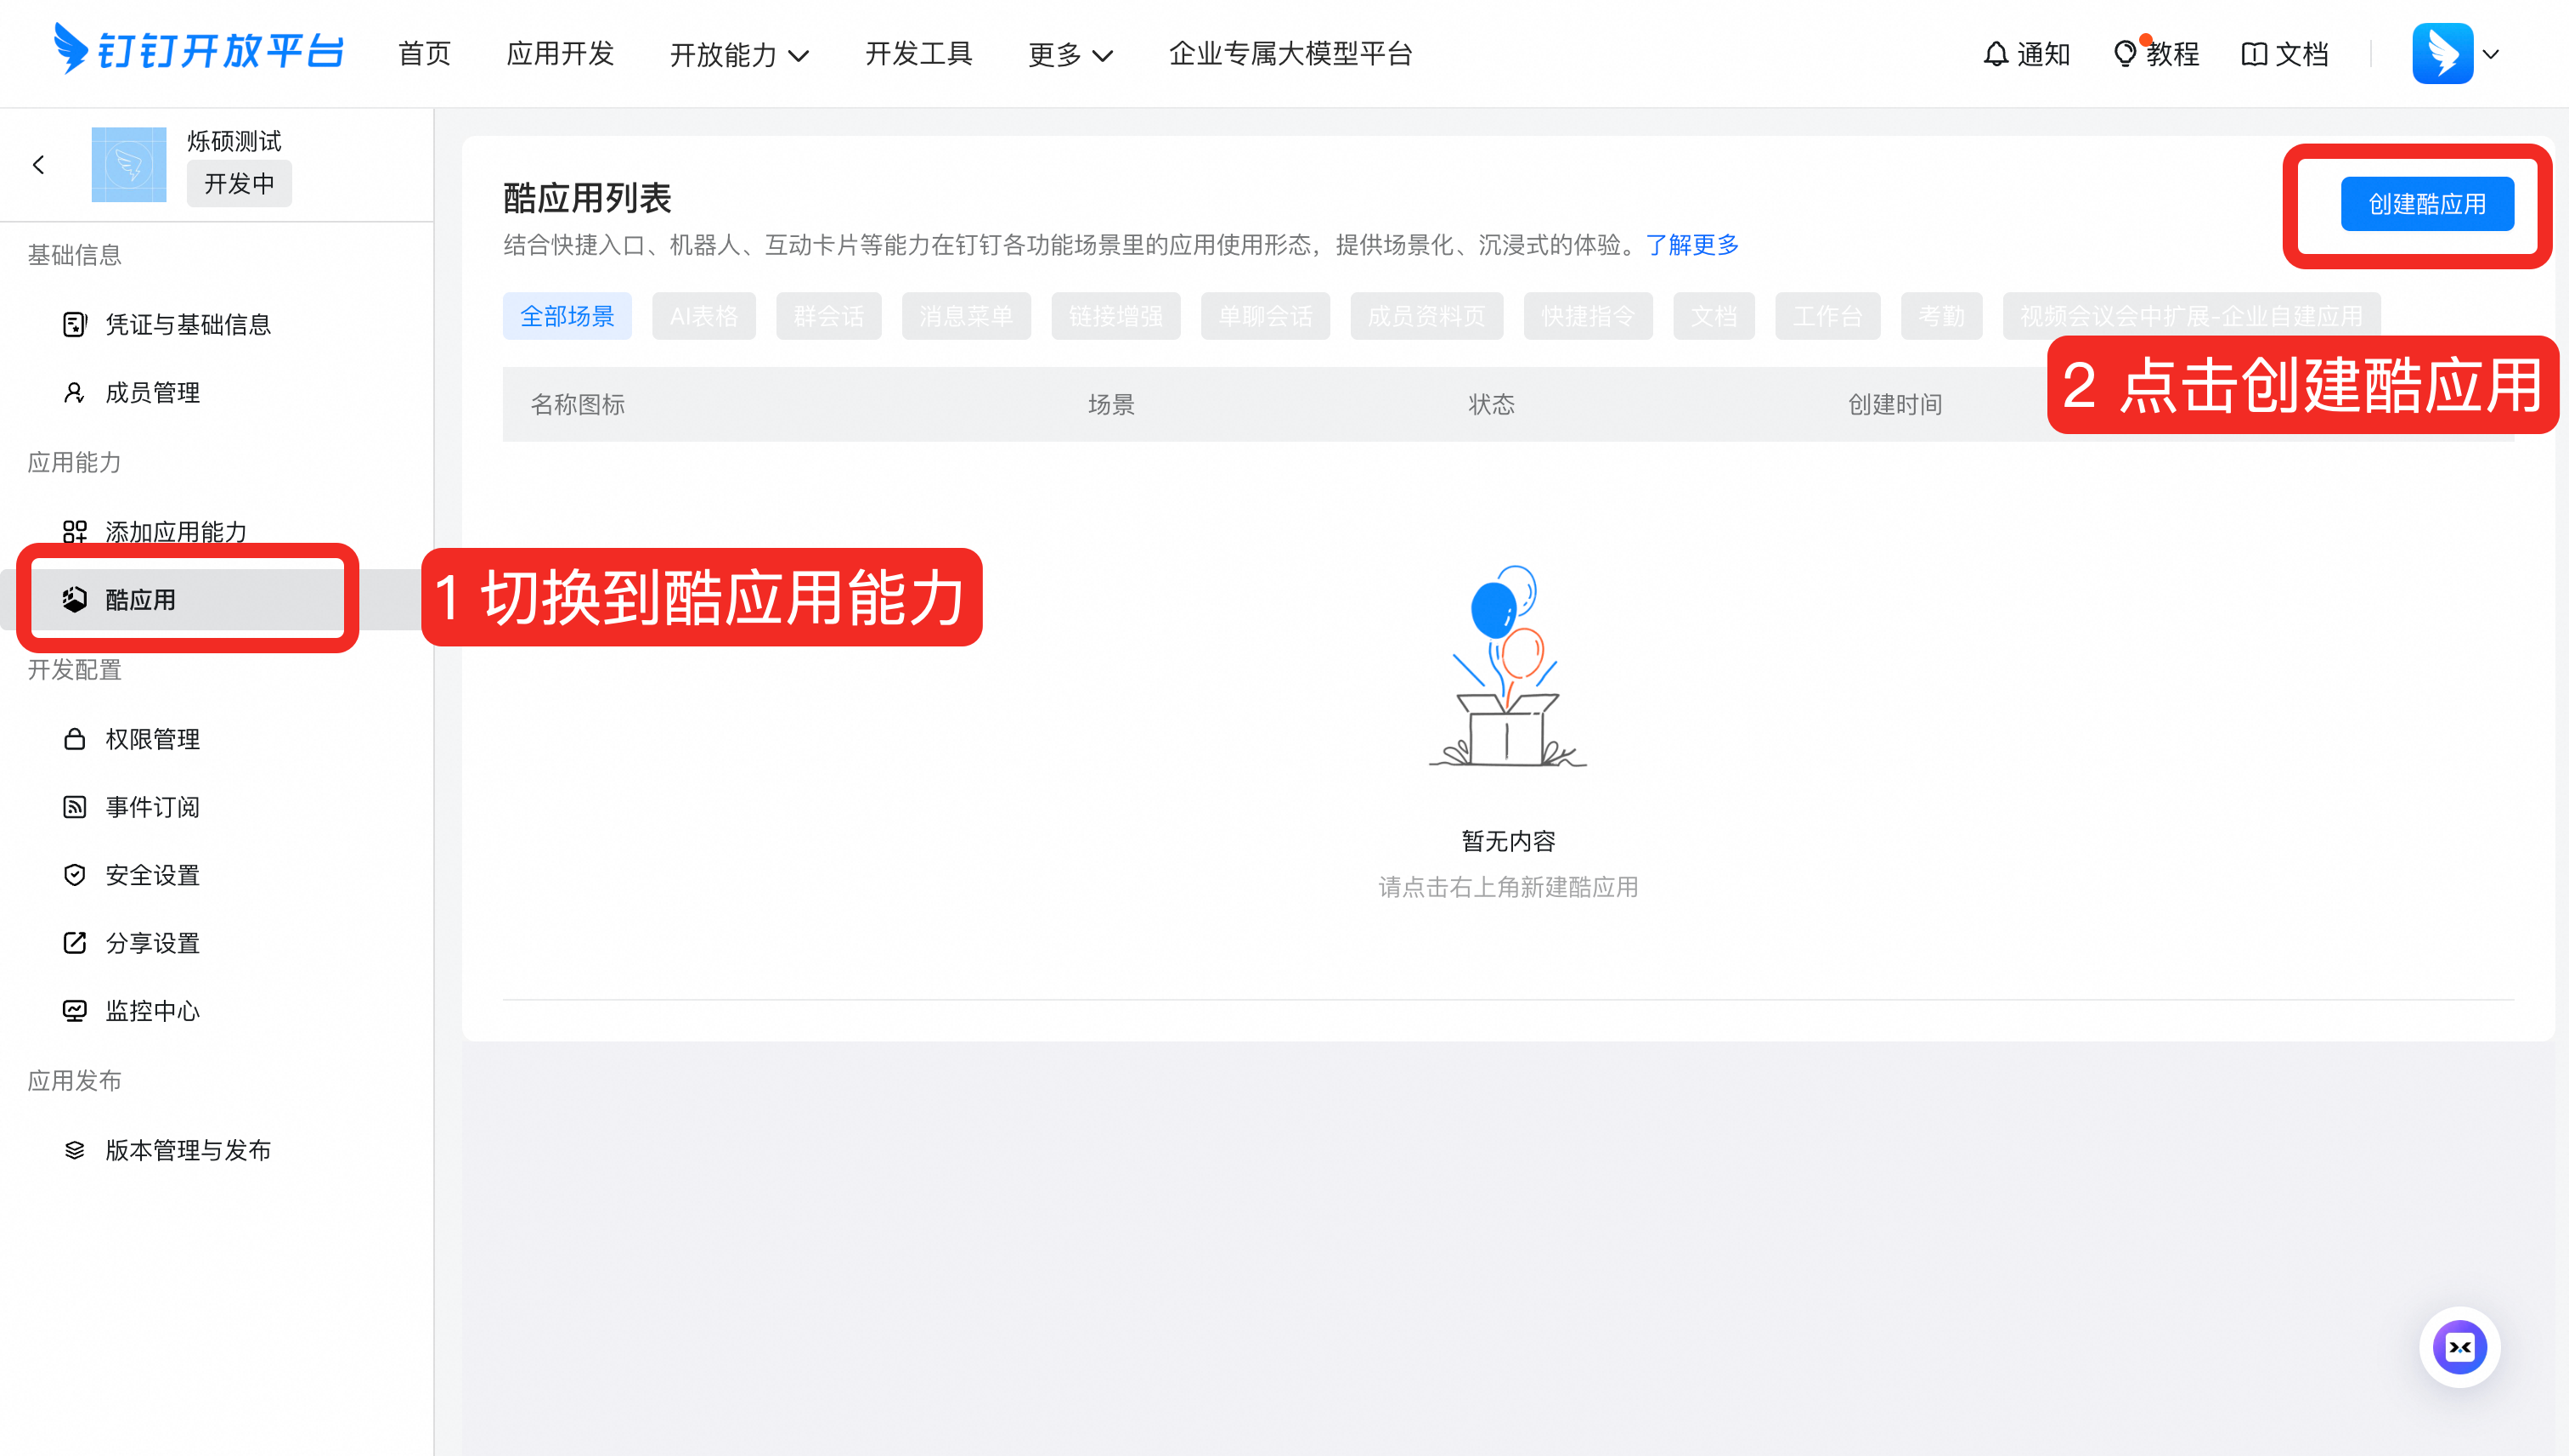Screen dimensions: 2569x1456
Task: Select the 考勤 filter tab
Action: pos(1942,316)
